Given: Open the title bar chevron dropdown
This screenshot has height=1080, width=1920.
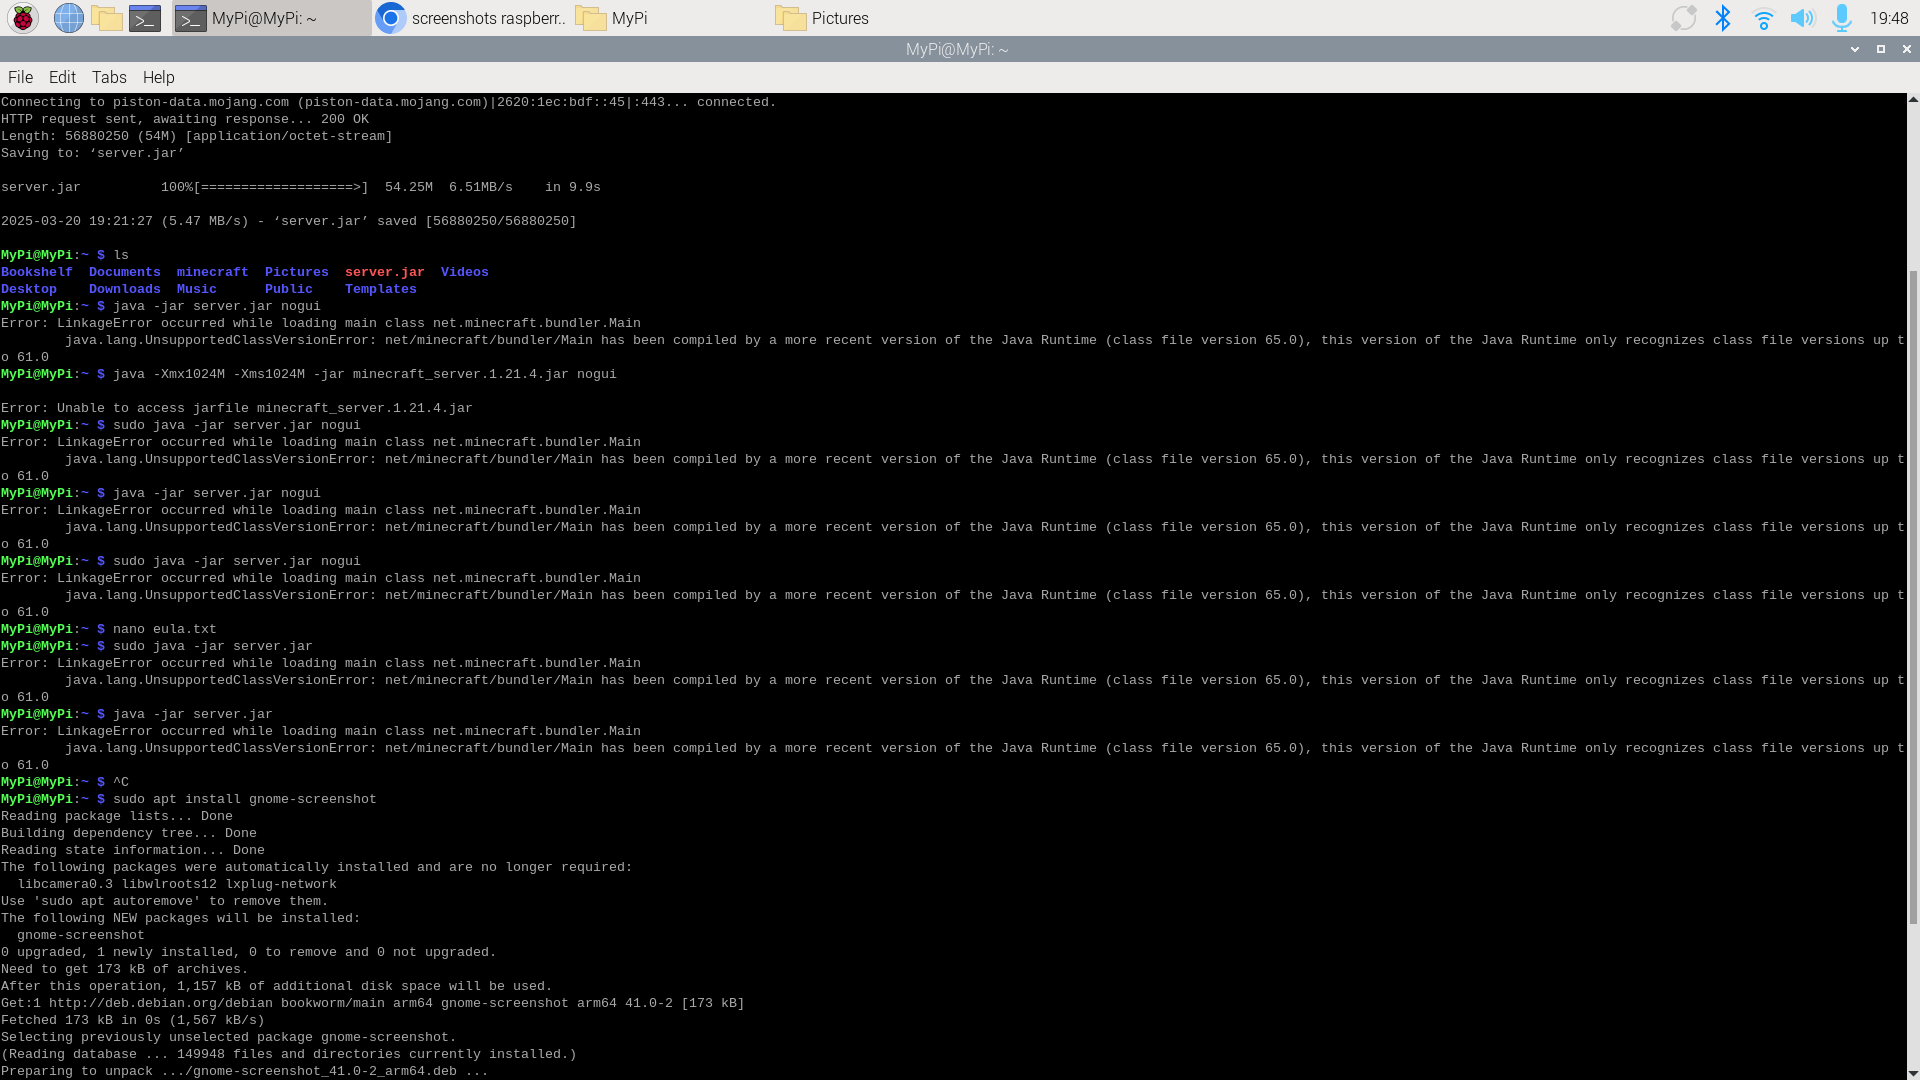Looking at the screenshot, I should (x=1855, y=48).
